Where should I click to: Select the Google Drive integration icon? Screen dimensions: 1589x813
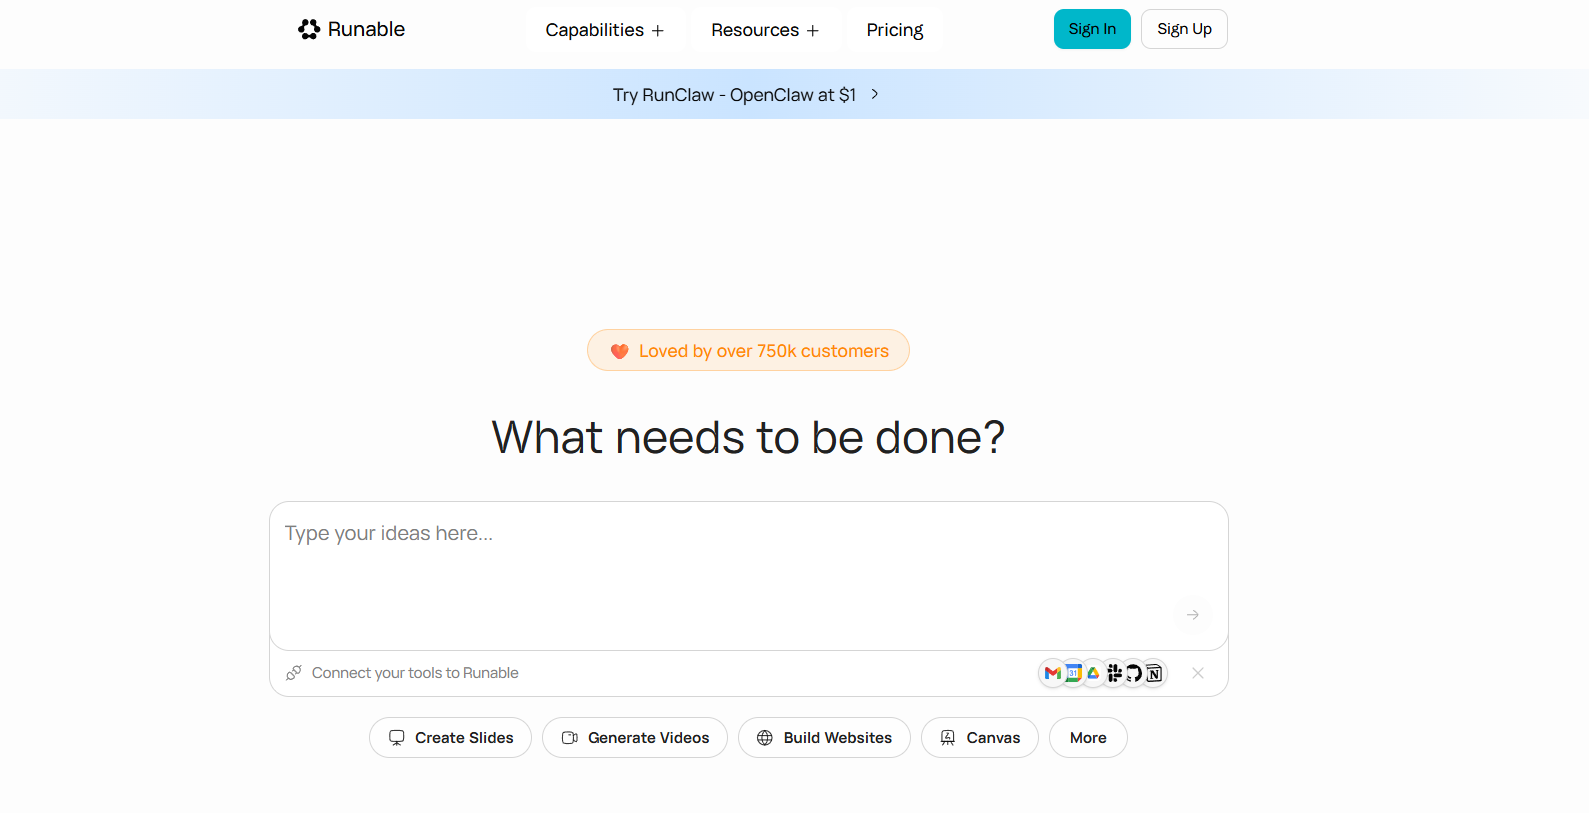tap(1093, 673)
